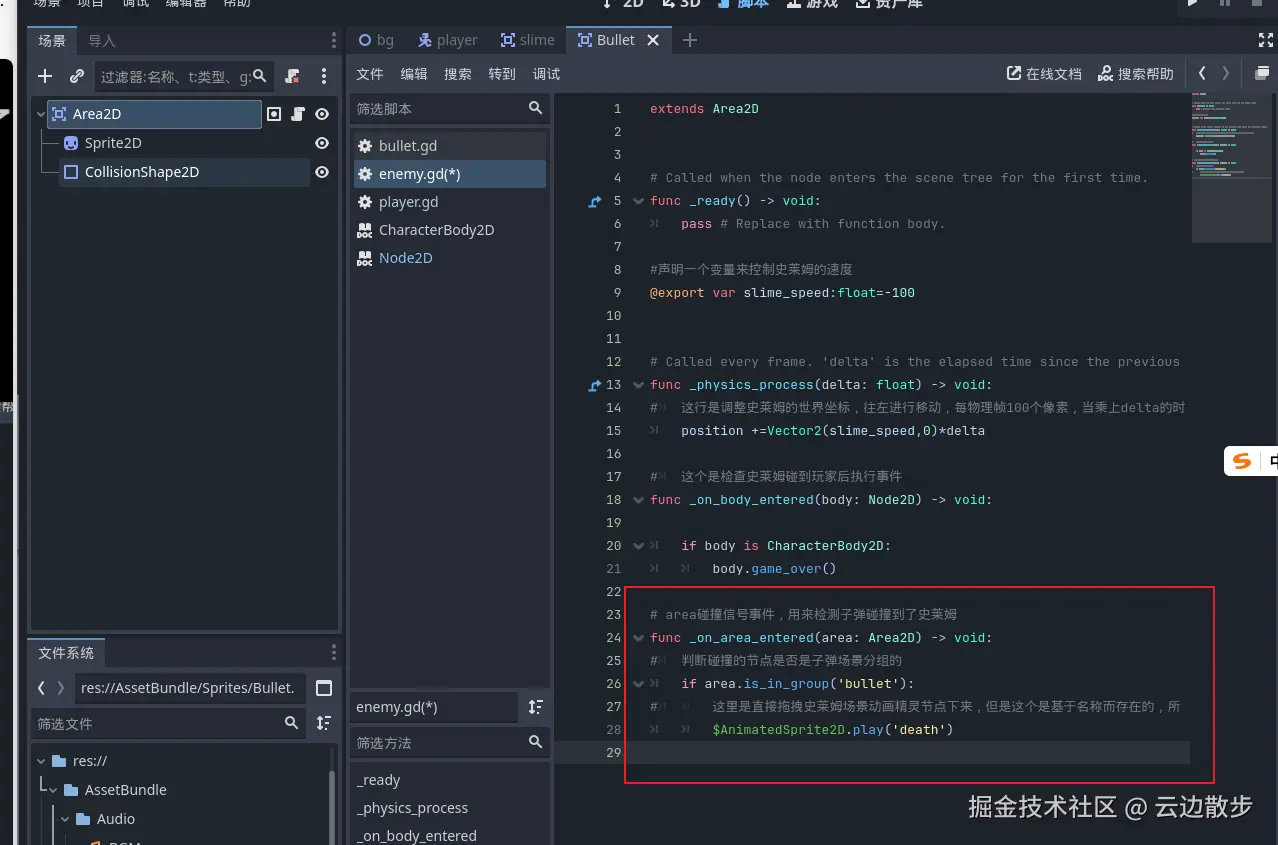Click the CollisionShape2D node icon
The width and height of the screenshot is (1278, 845).
[71, 172]
